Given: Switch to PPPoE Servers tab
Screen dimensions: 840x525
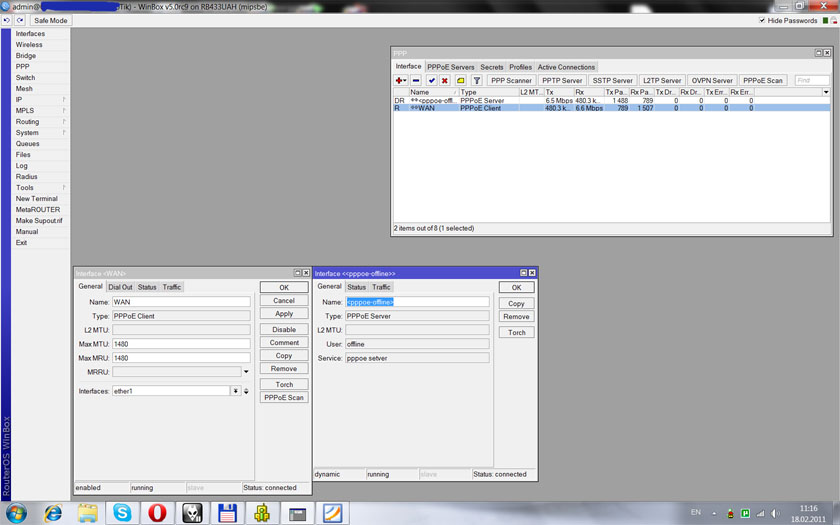Looking at the screenshot, I should (451, 67).
